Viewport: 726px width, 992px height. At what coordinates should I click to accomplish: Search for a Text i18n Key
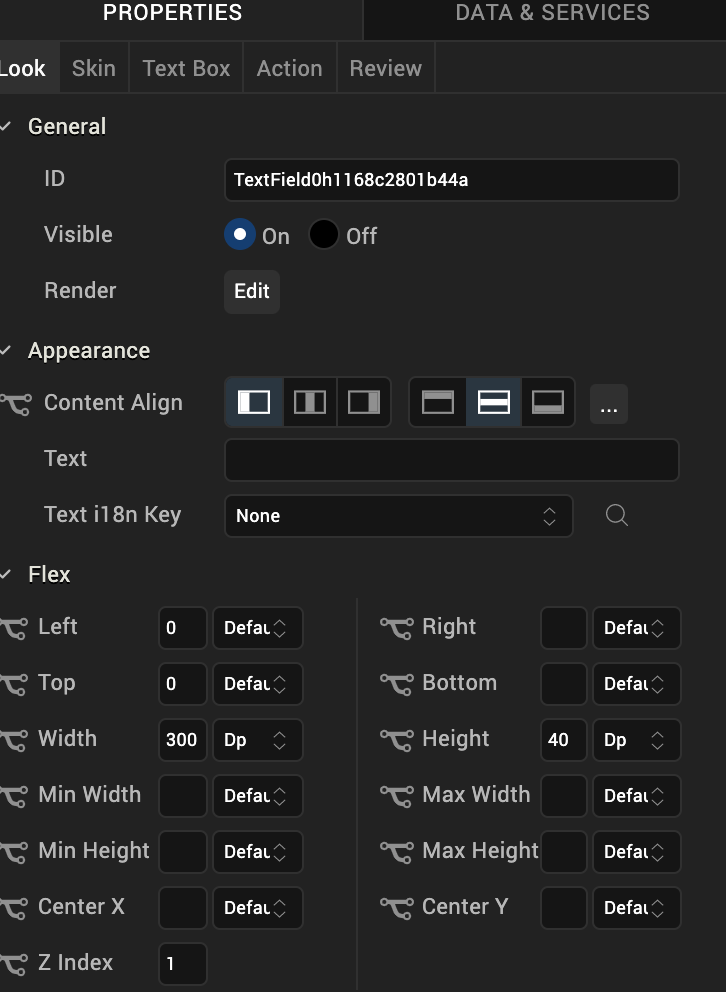617,515
